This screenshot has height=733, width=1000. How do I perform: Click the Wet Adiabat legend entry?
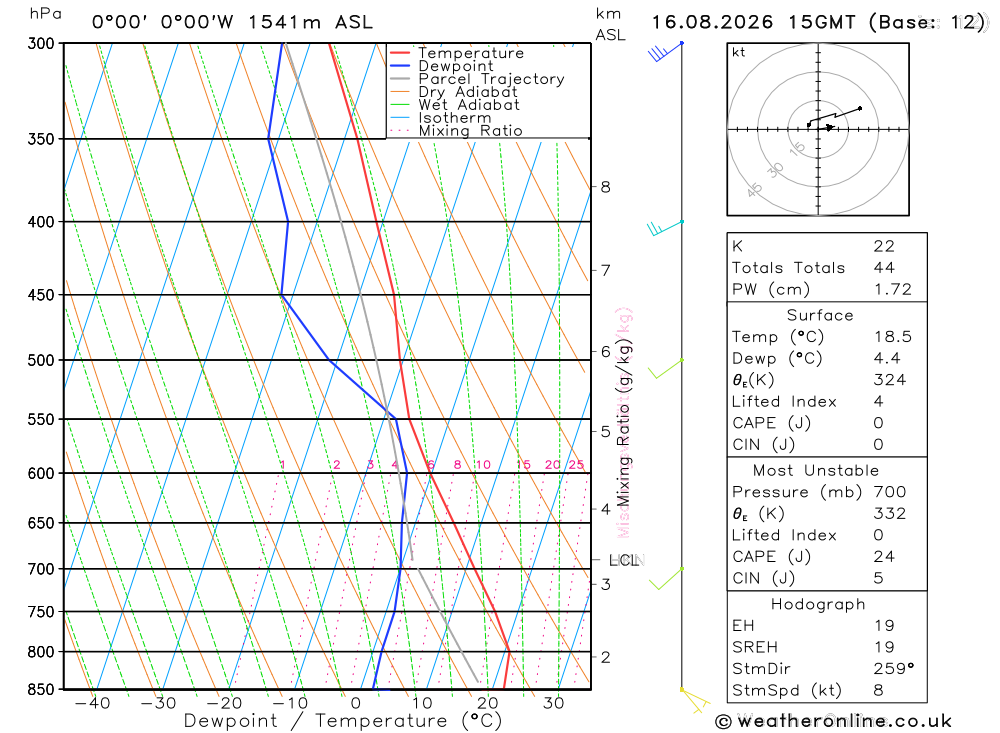[x=469, y=105]
